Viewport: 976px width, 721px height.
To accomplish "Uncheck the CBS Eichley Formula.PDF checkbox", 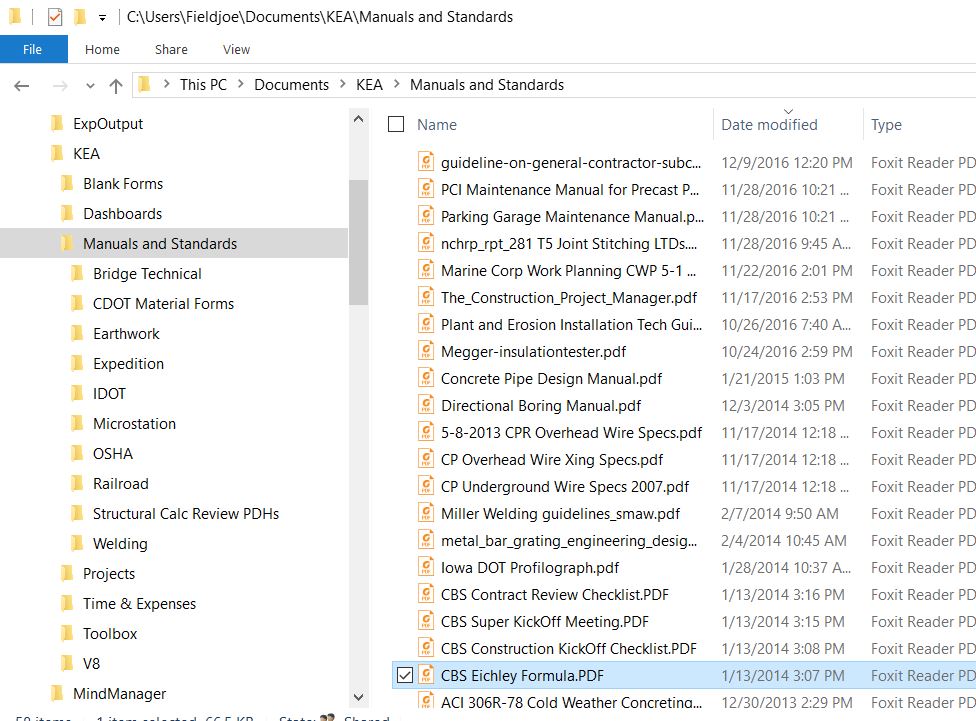I will click(x=405, y=676).
